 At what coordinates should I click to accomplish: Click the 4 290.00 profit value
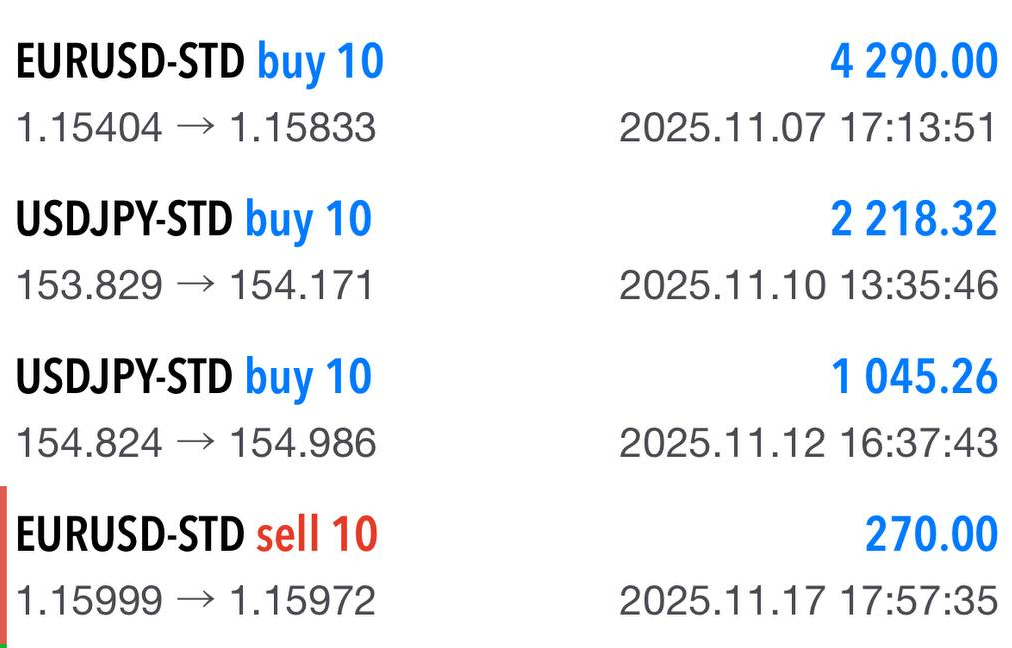[x=913, y=62]
